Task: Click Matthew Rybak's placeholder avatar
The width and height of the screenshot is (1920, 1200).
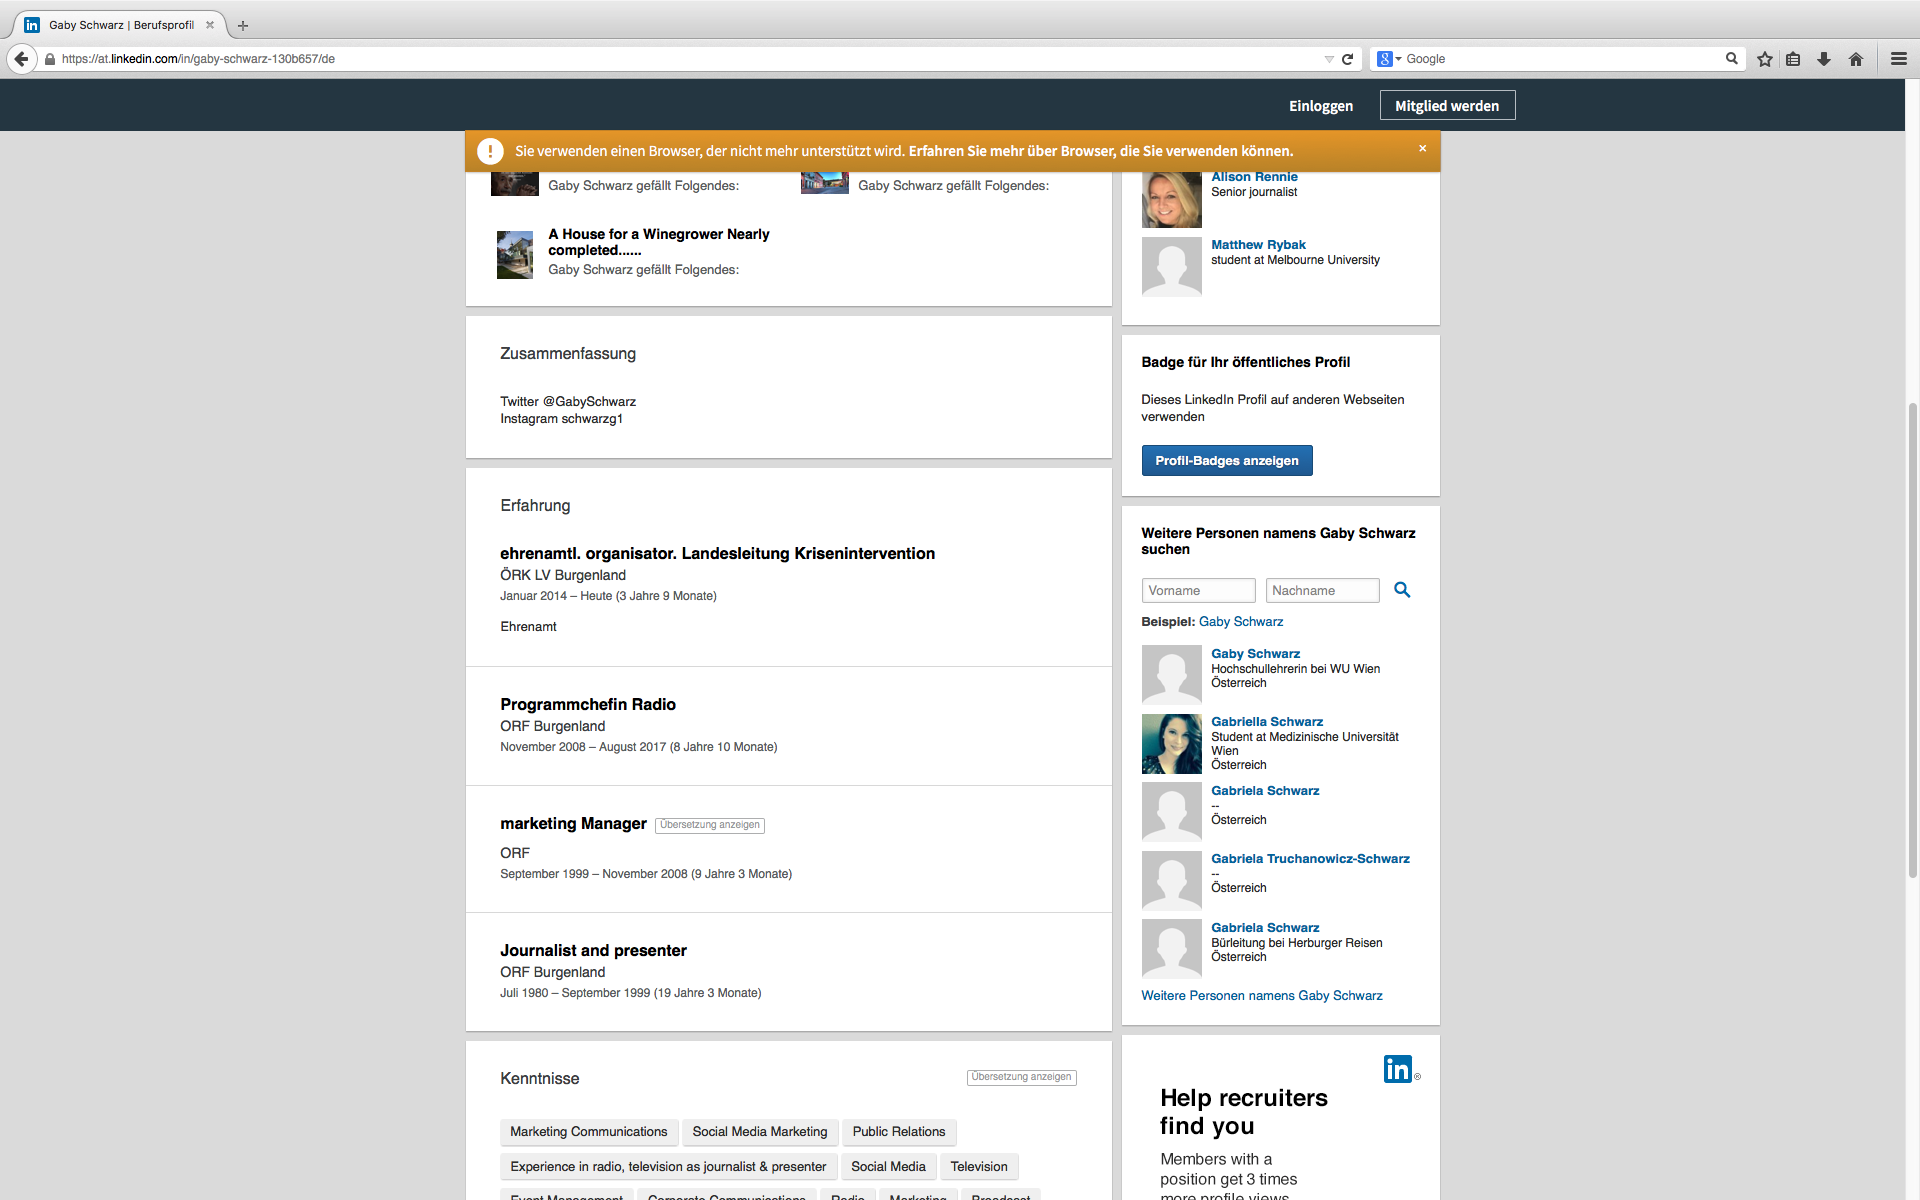Action: 1171,267
